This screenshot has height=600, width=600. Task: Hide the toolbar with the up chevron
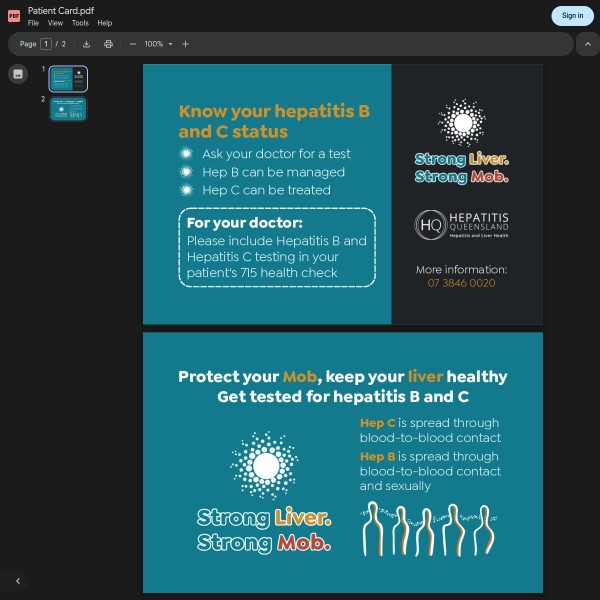coord(587,44)
